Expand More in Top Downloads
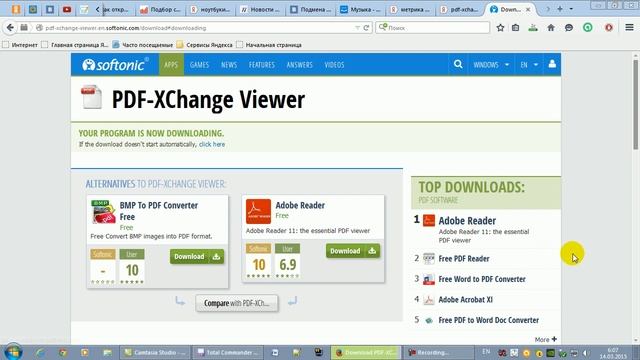640x360 pixels. (x=546, y=339)
